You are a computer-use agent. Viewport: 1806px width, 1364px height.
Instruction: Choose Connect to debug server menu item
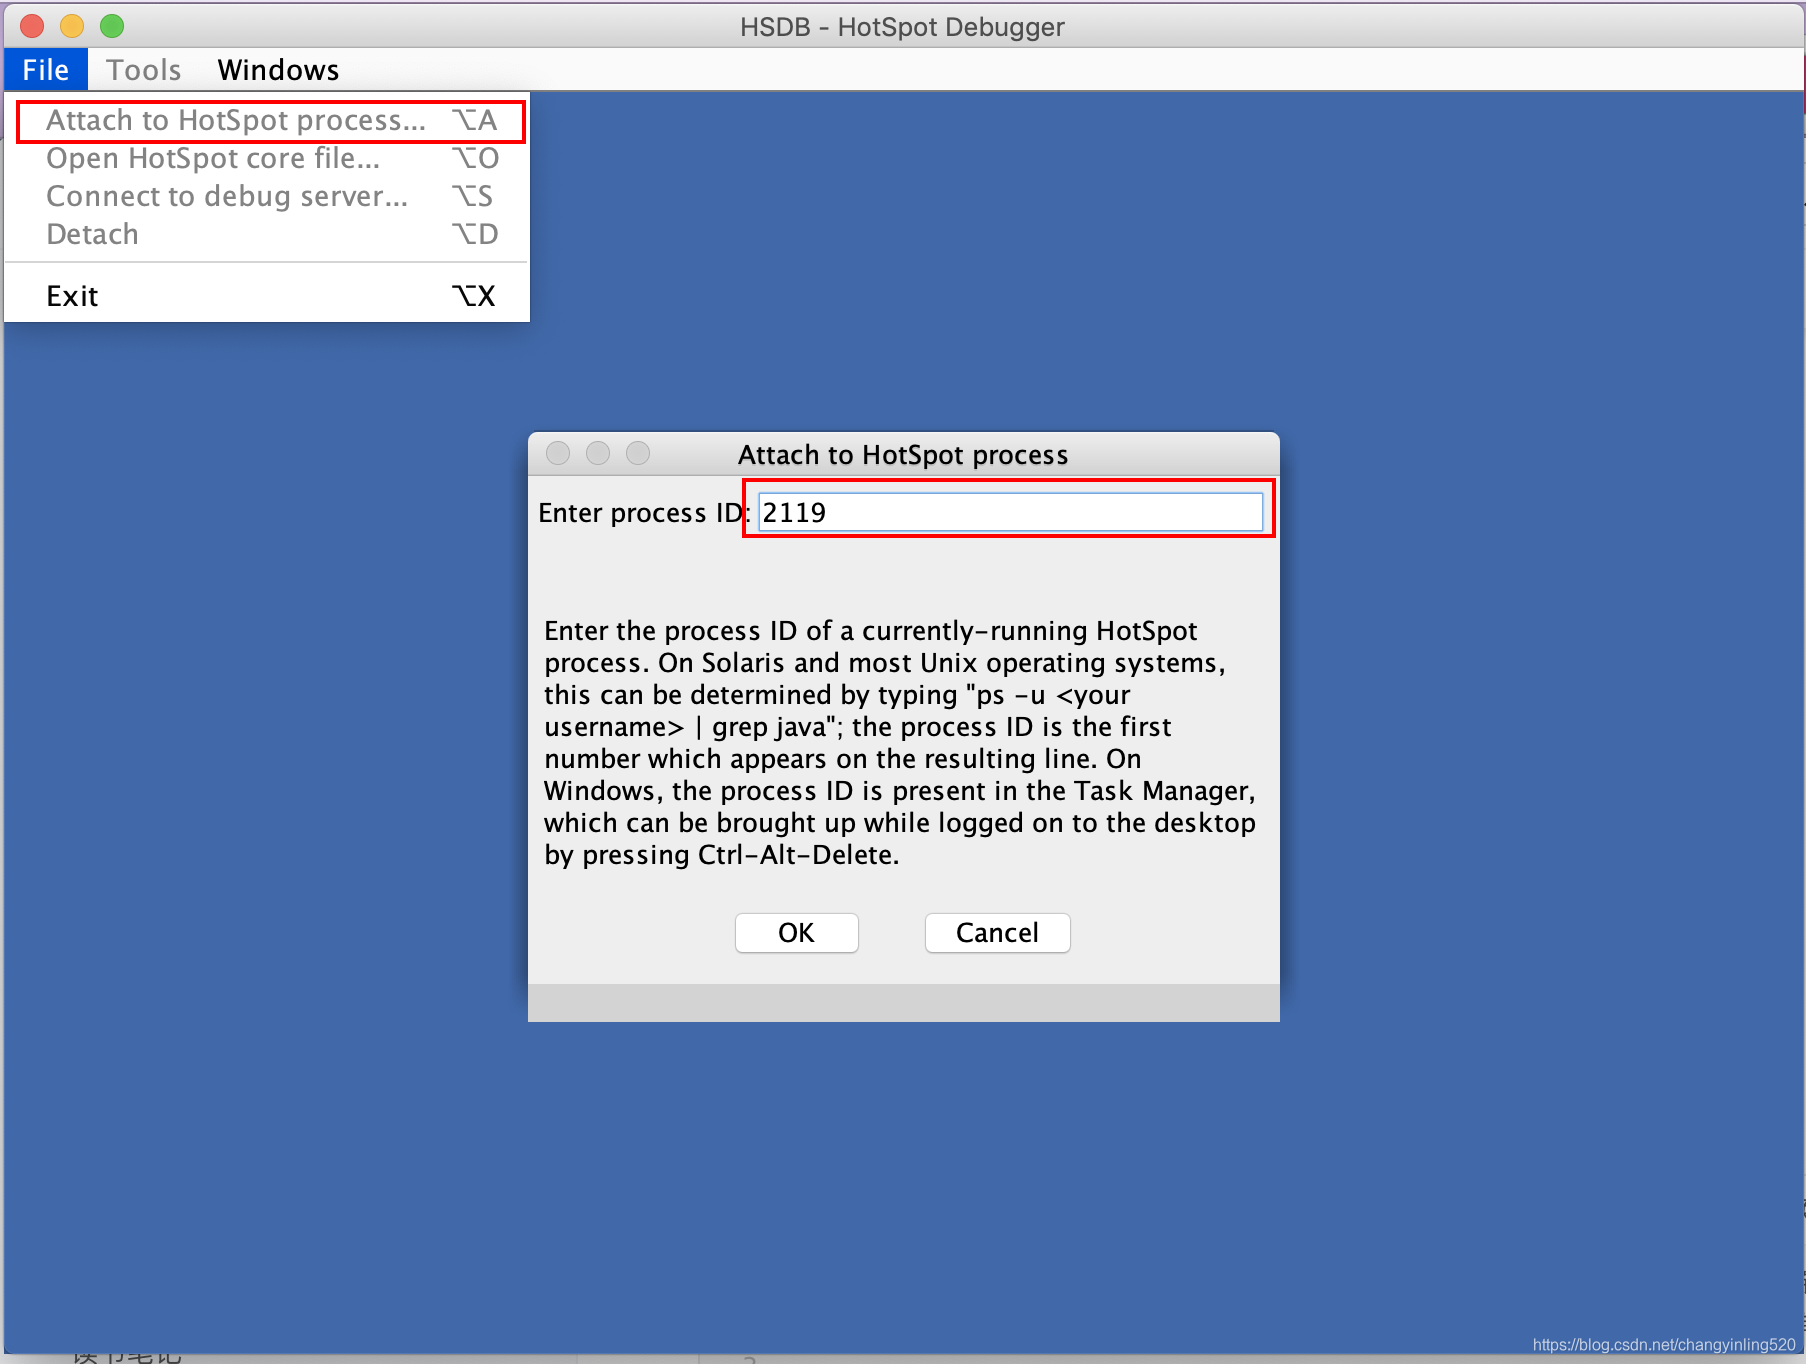pos(268,197)
